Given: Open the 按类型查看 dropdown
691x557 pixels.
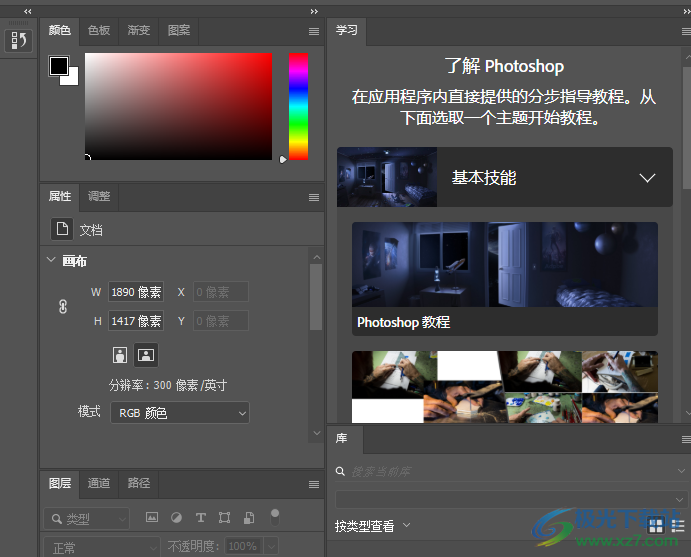Looking at the screenshot, I should pyautogui.click(x=372, y=525).
